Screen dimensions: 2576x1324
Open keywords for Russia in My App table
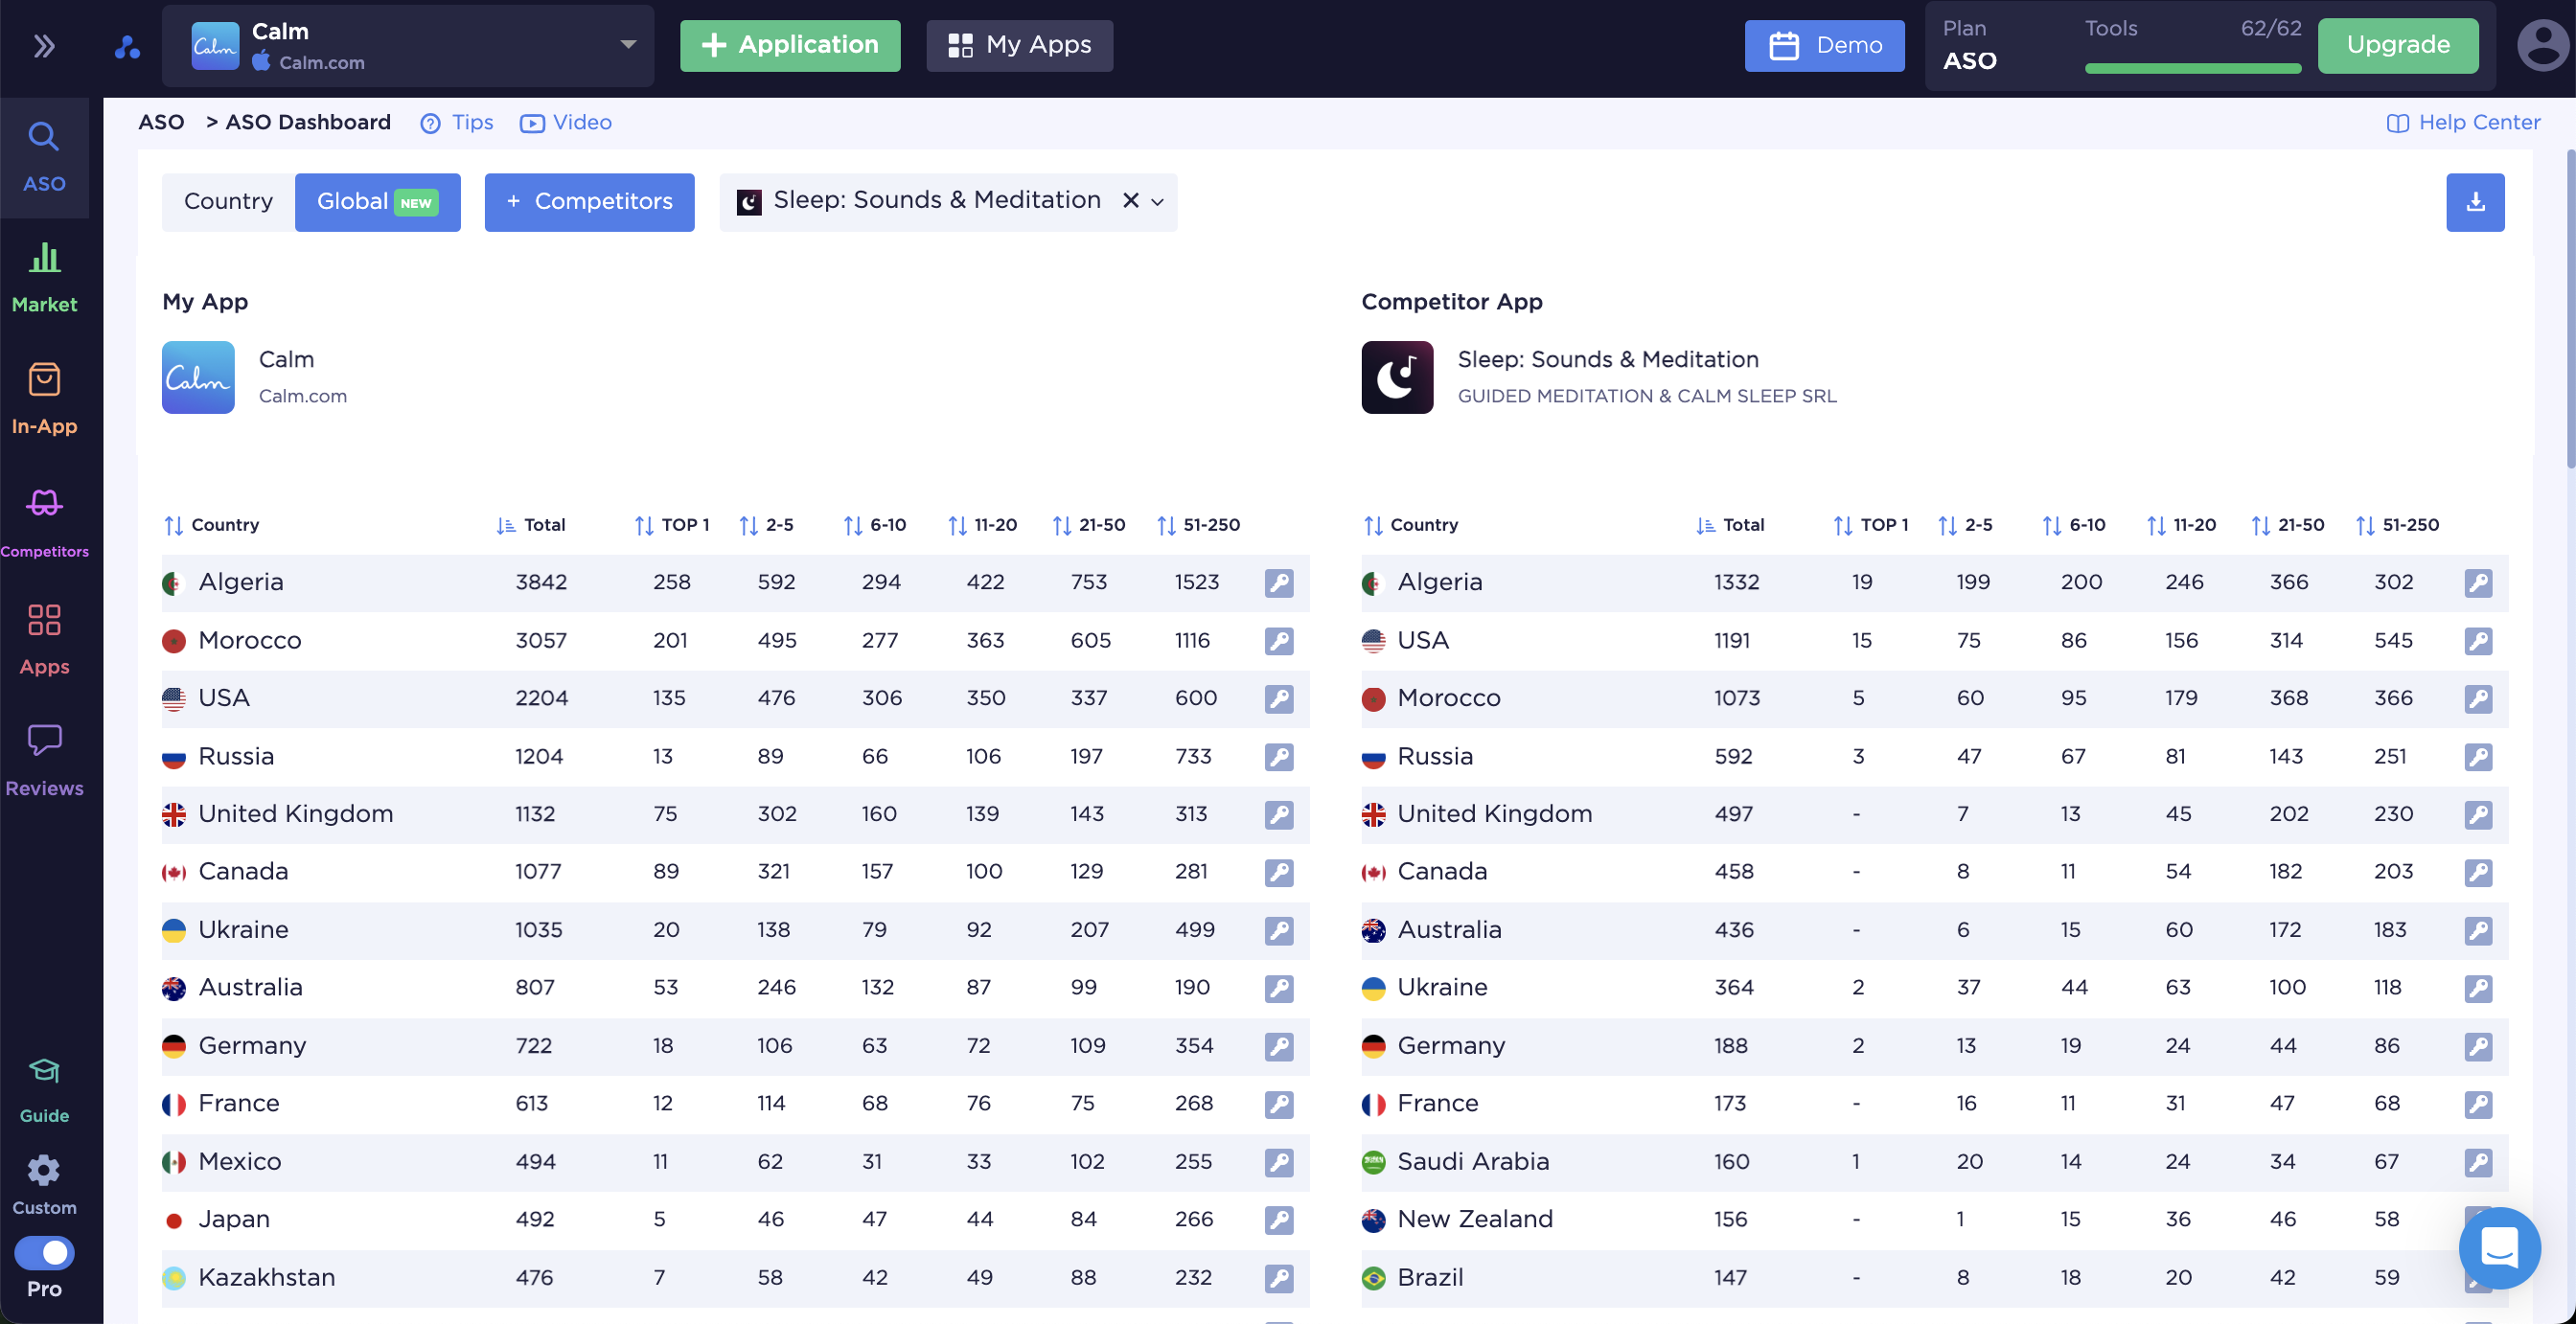click(1279, 757)
